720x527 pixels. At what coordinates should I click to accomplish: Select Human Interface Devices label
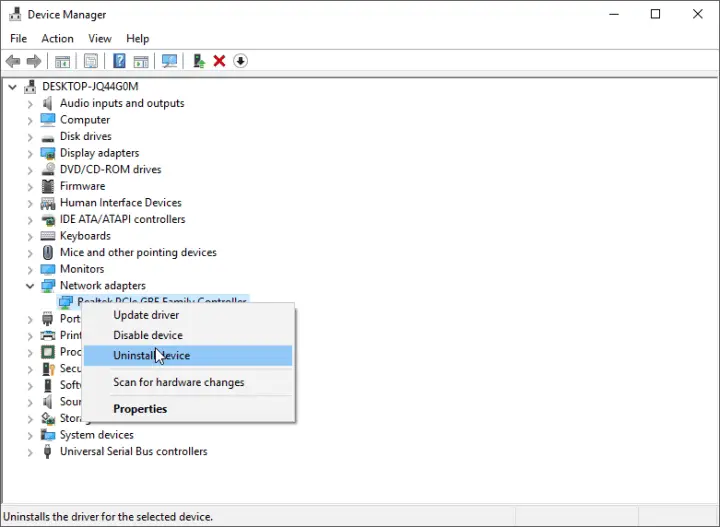(x=121, y=202)
